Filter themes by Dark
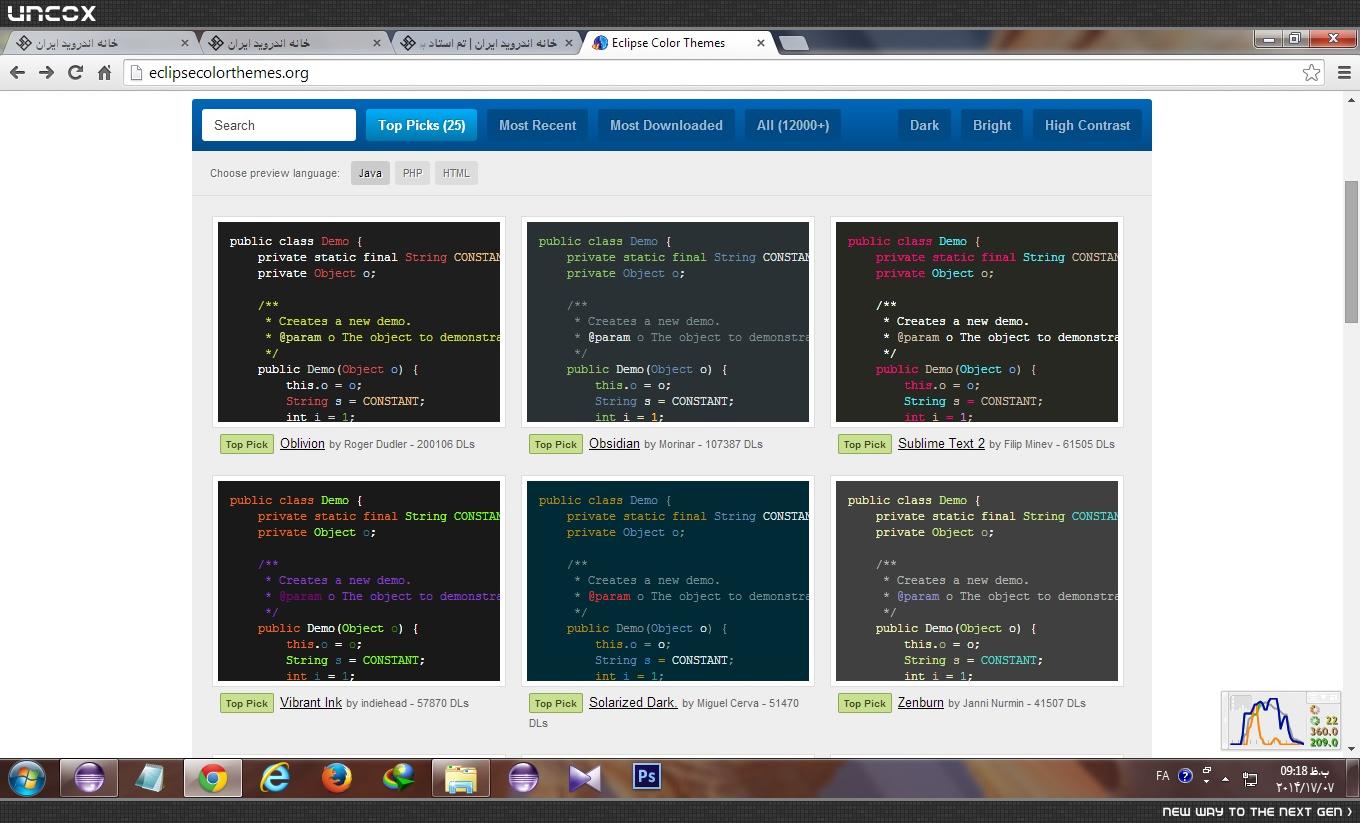 tap(924, 125)
